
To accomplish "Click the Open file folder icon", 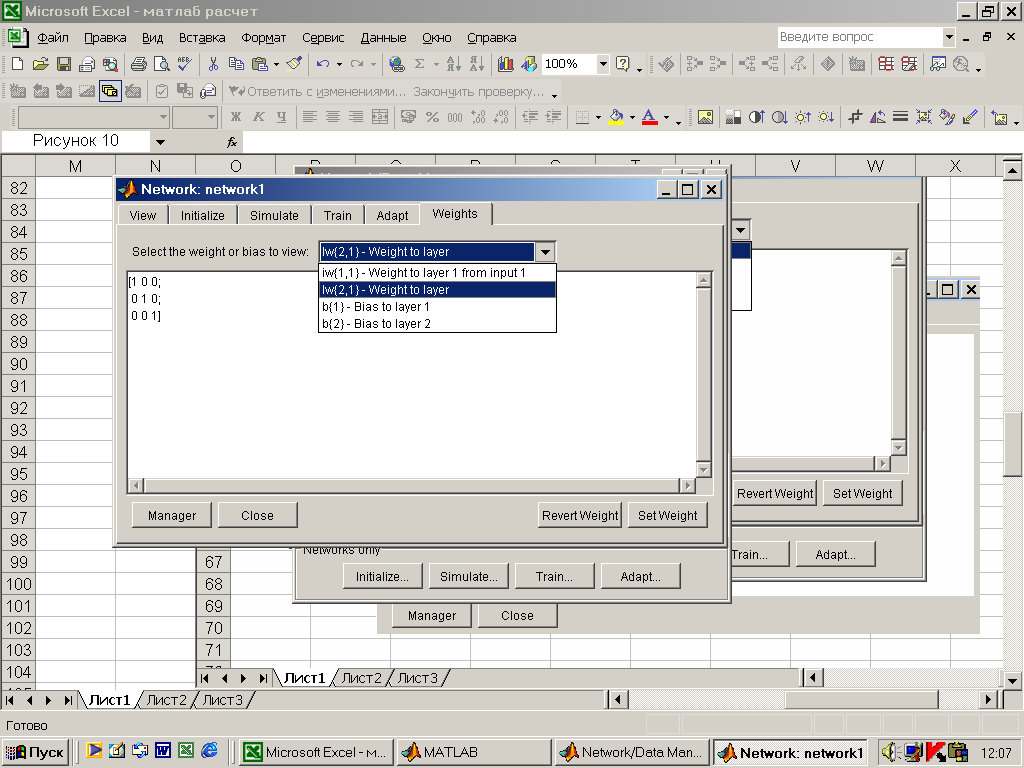I will click(40, 63).
